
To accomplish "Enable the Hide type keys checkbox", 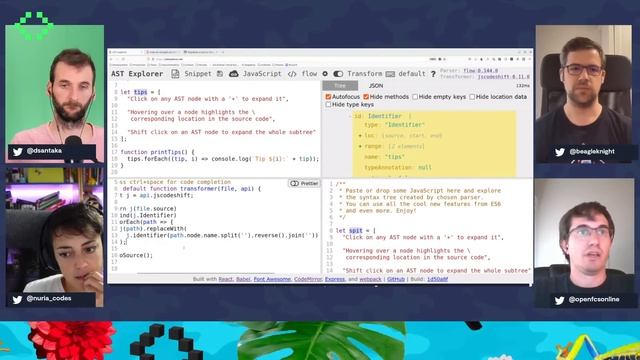I will click(x=328, y=104).
